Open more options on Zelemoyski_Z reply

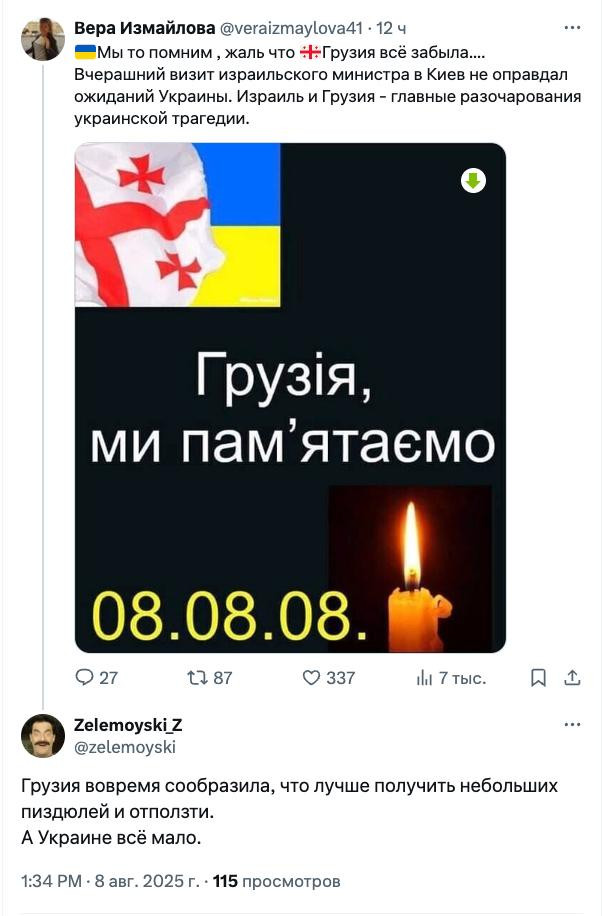[572, 724]
